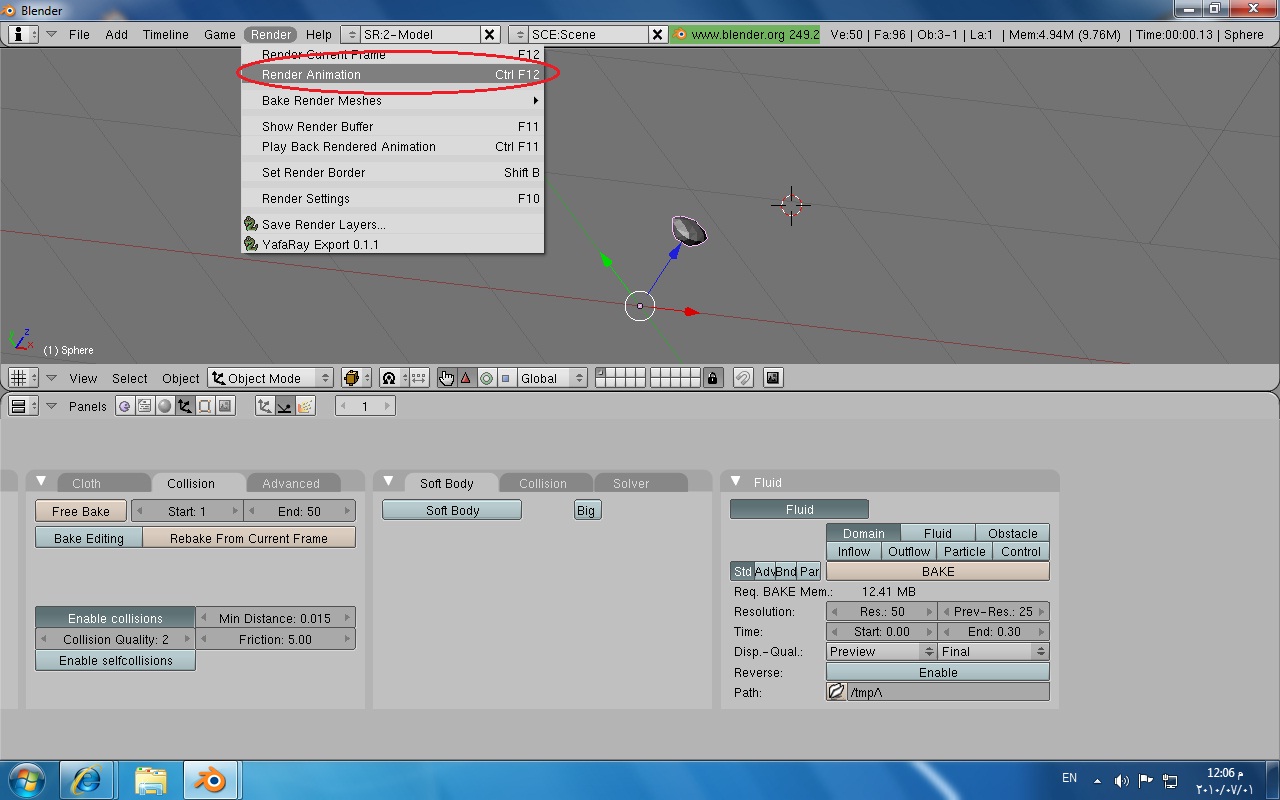This screenshot has height=800, width=1280.
Task: Toggle Enable selfcollisions
Action: coord(115,660)
